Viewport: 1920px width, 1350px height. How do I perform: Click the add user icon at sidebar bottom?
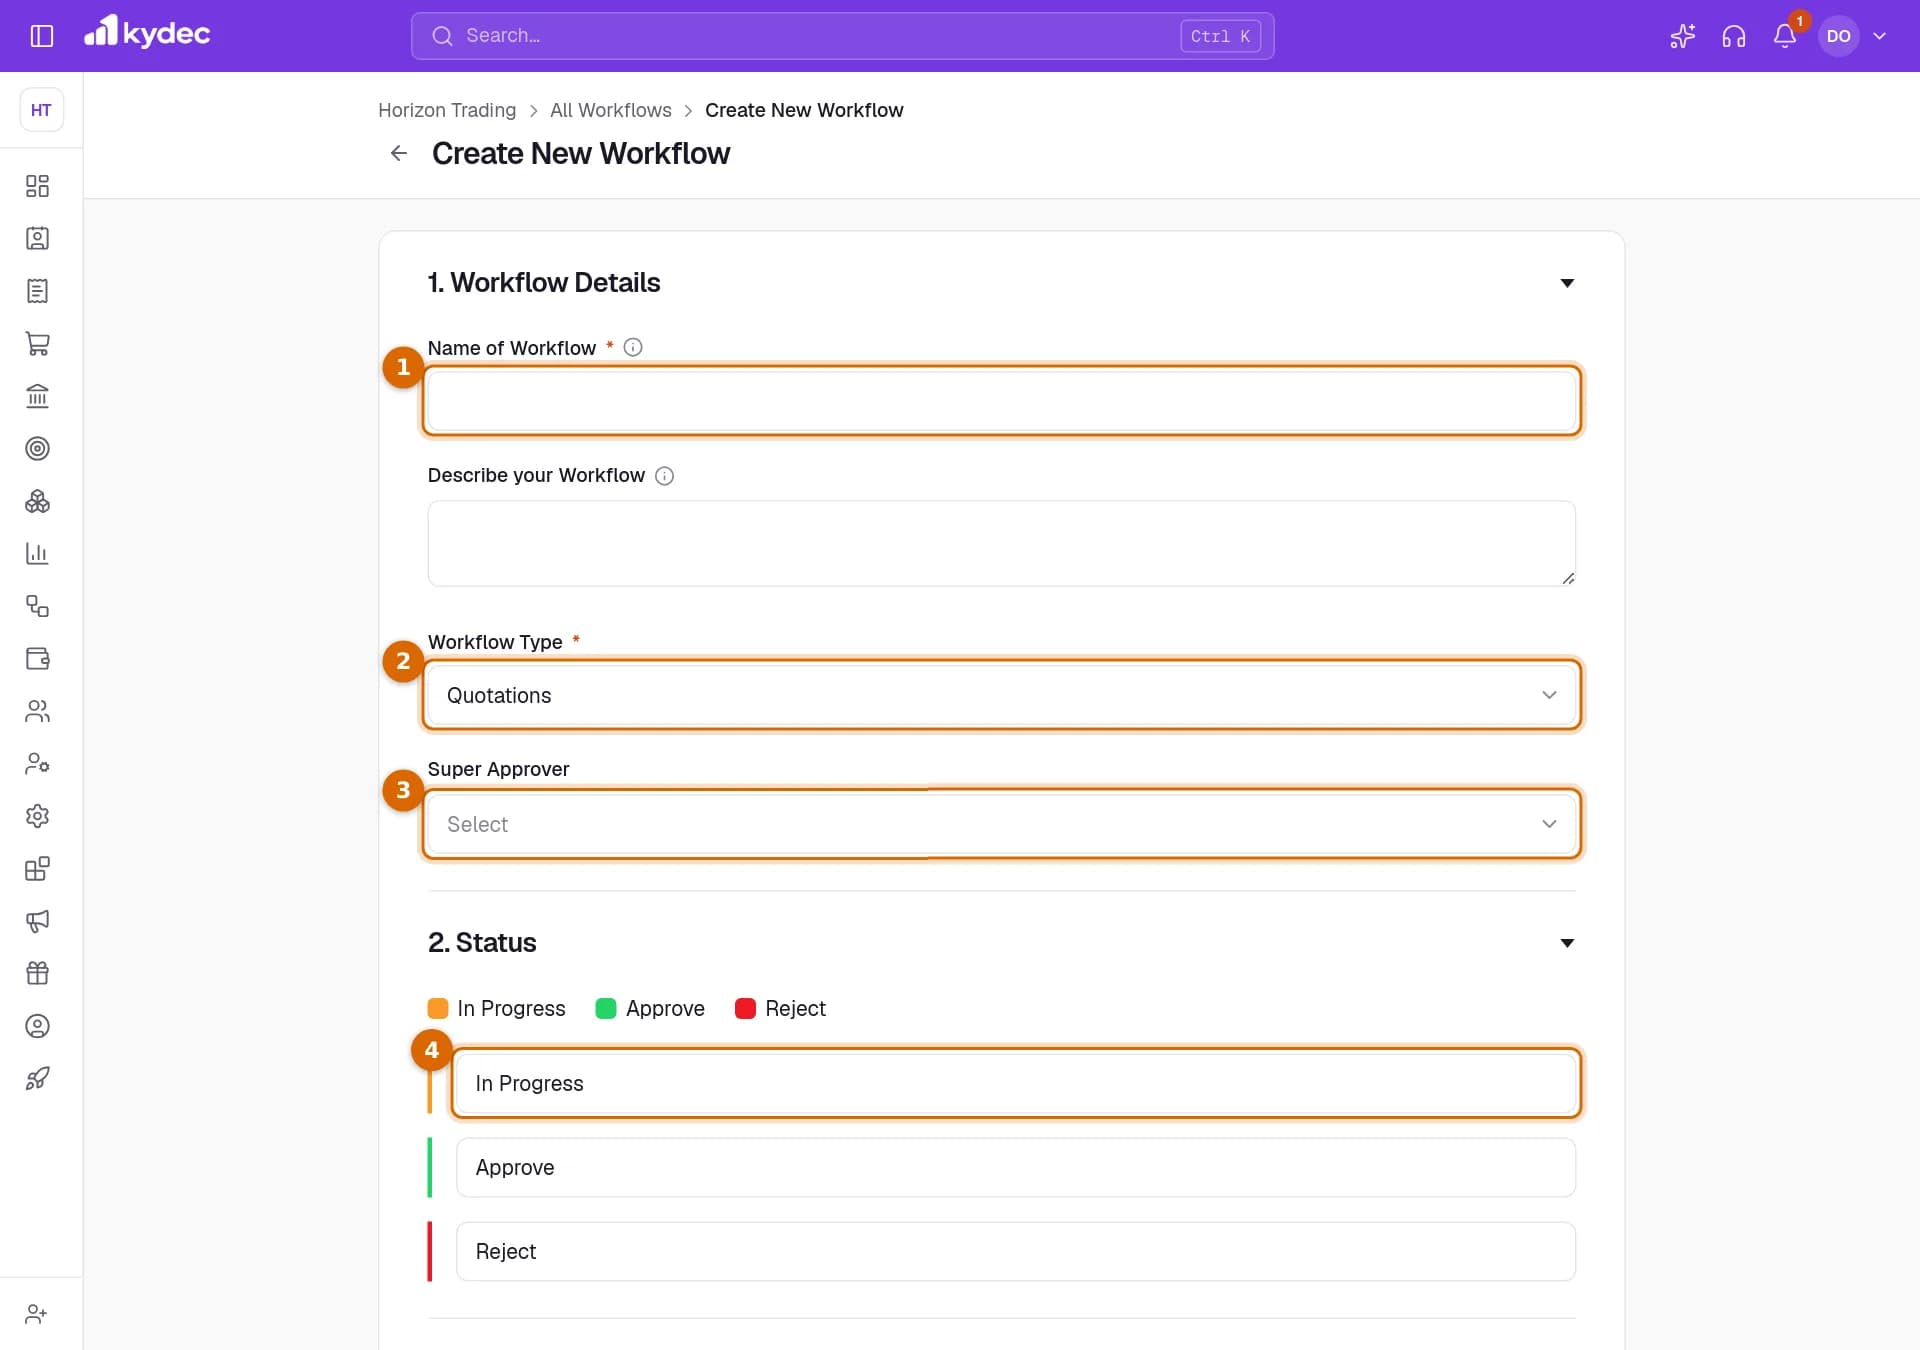[36, 1314]
